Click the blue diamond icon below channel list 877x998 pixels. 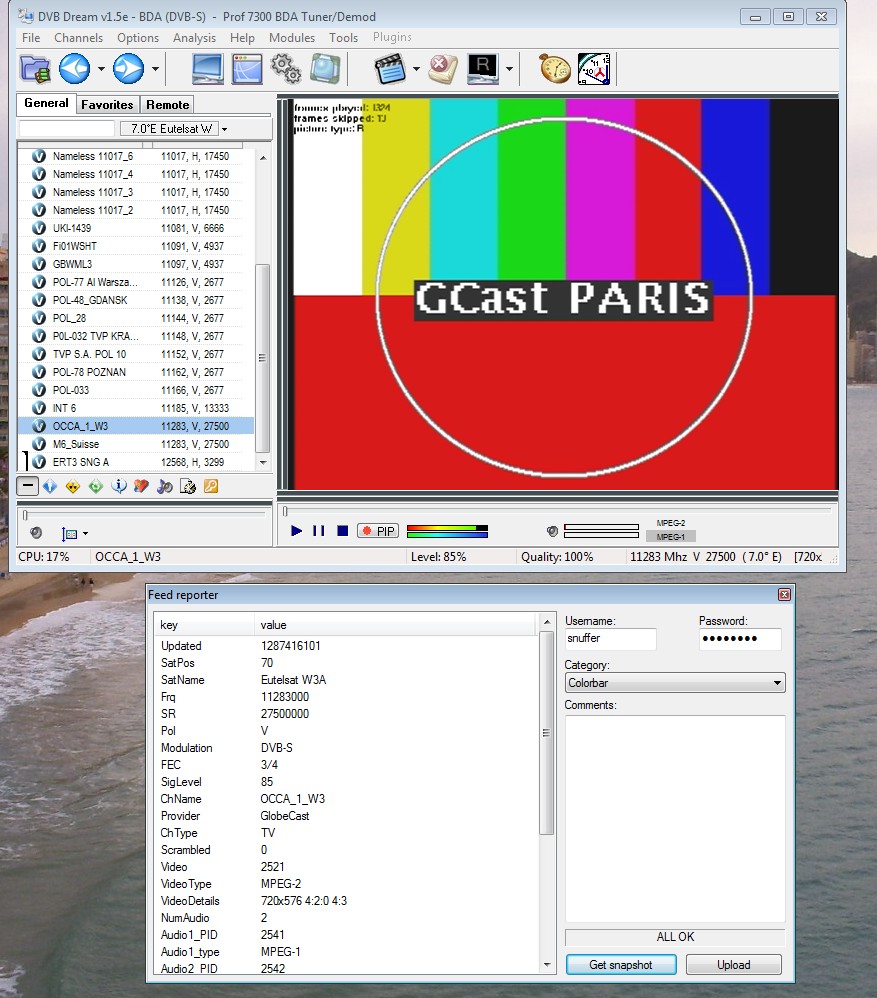[x=50, y=486]
